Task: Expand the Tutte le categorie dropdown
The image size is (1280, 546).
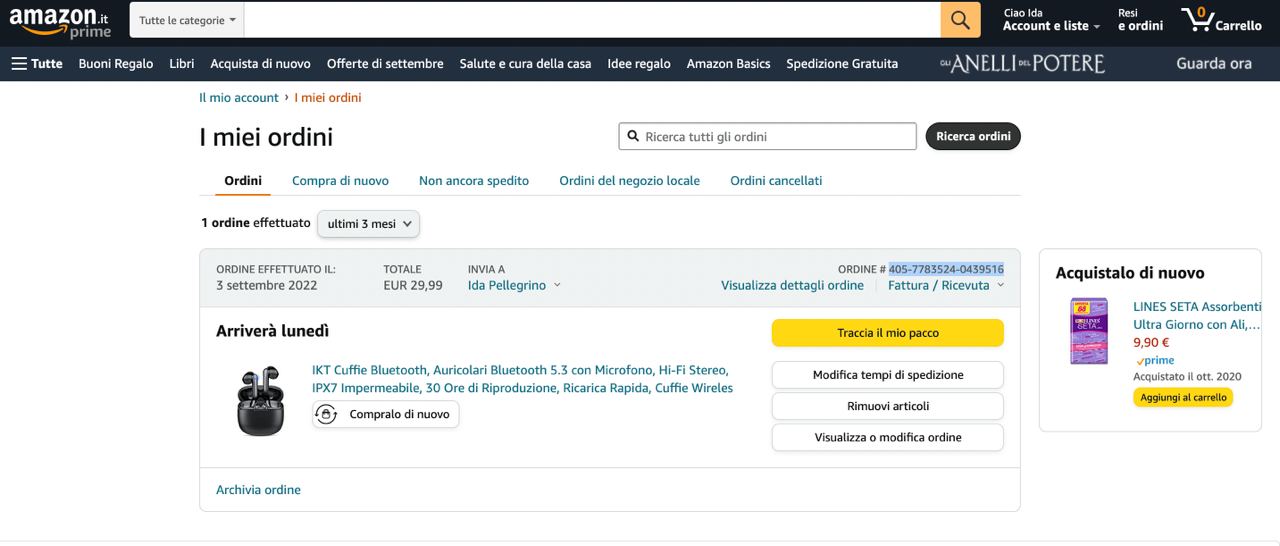Action: tap(188, 20)
